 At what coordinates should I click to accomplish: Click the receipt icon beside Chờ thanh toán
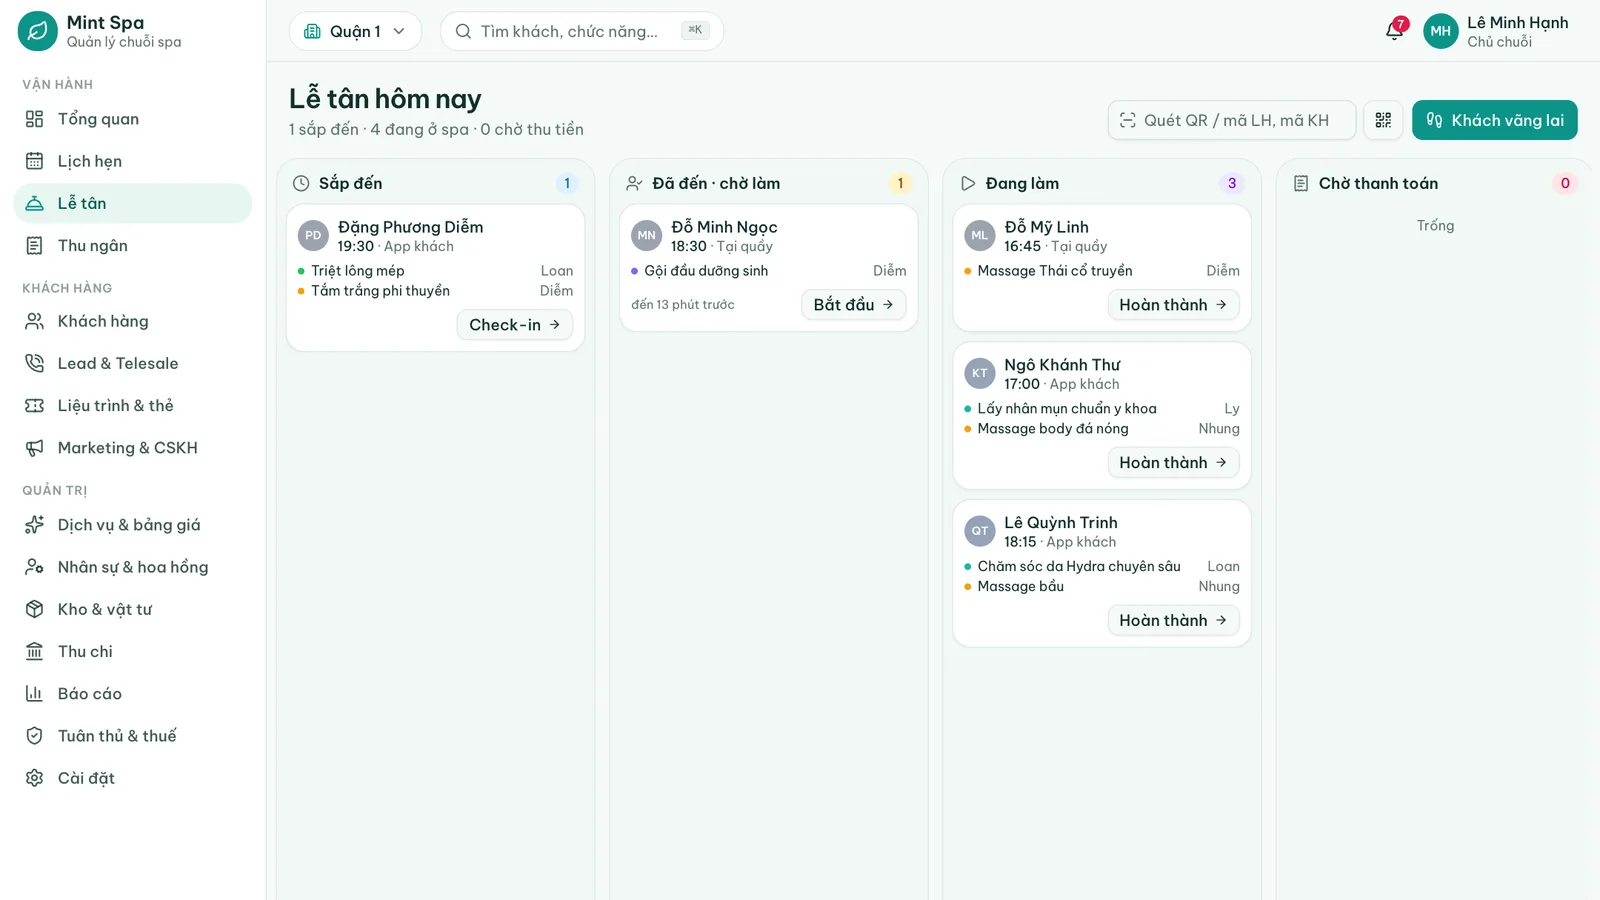click(x=1301, y=183)
